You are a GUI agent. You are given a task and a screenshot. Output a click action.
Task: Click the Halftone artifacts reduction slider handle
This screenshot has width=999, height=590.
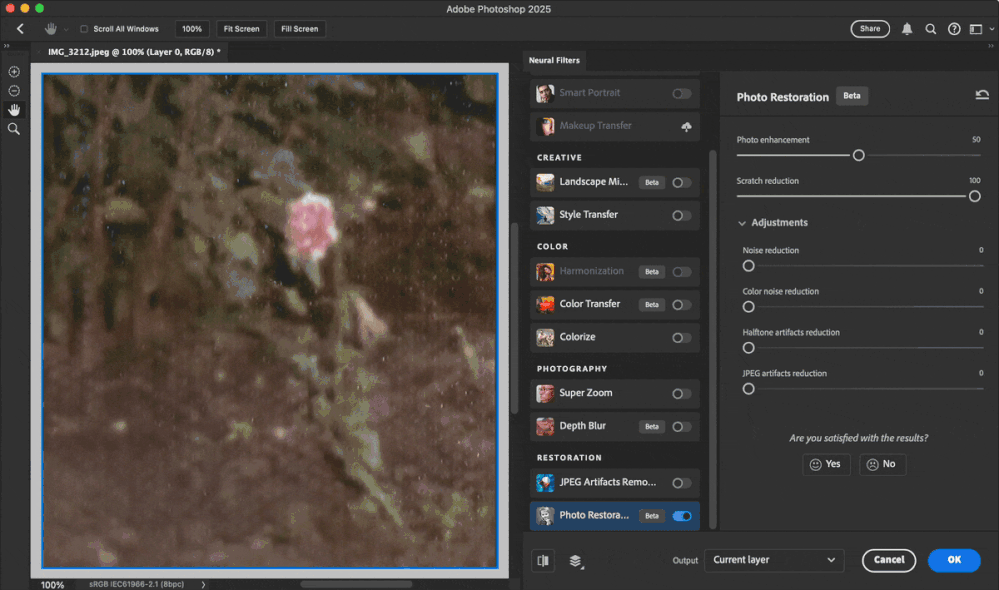pos(749,348)
